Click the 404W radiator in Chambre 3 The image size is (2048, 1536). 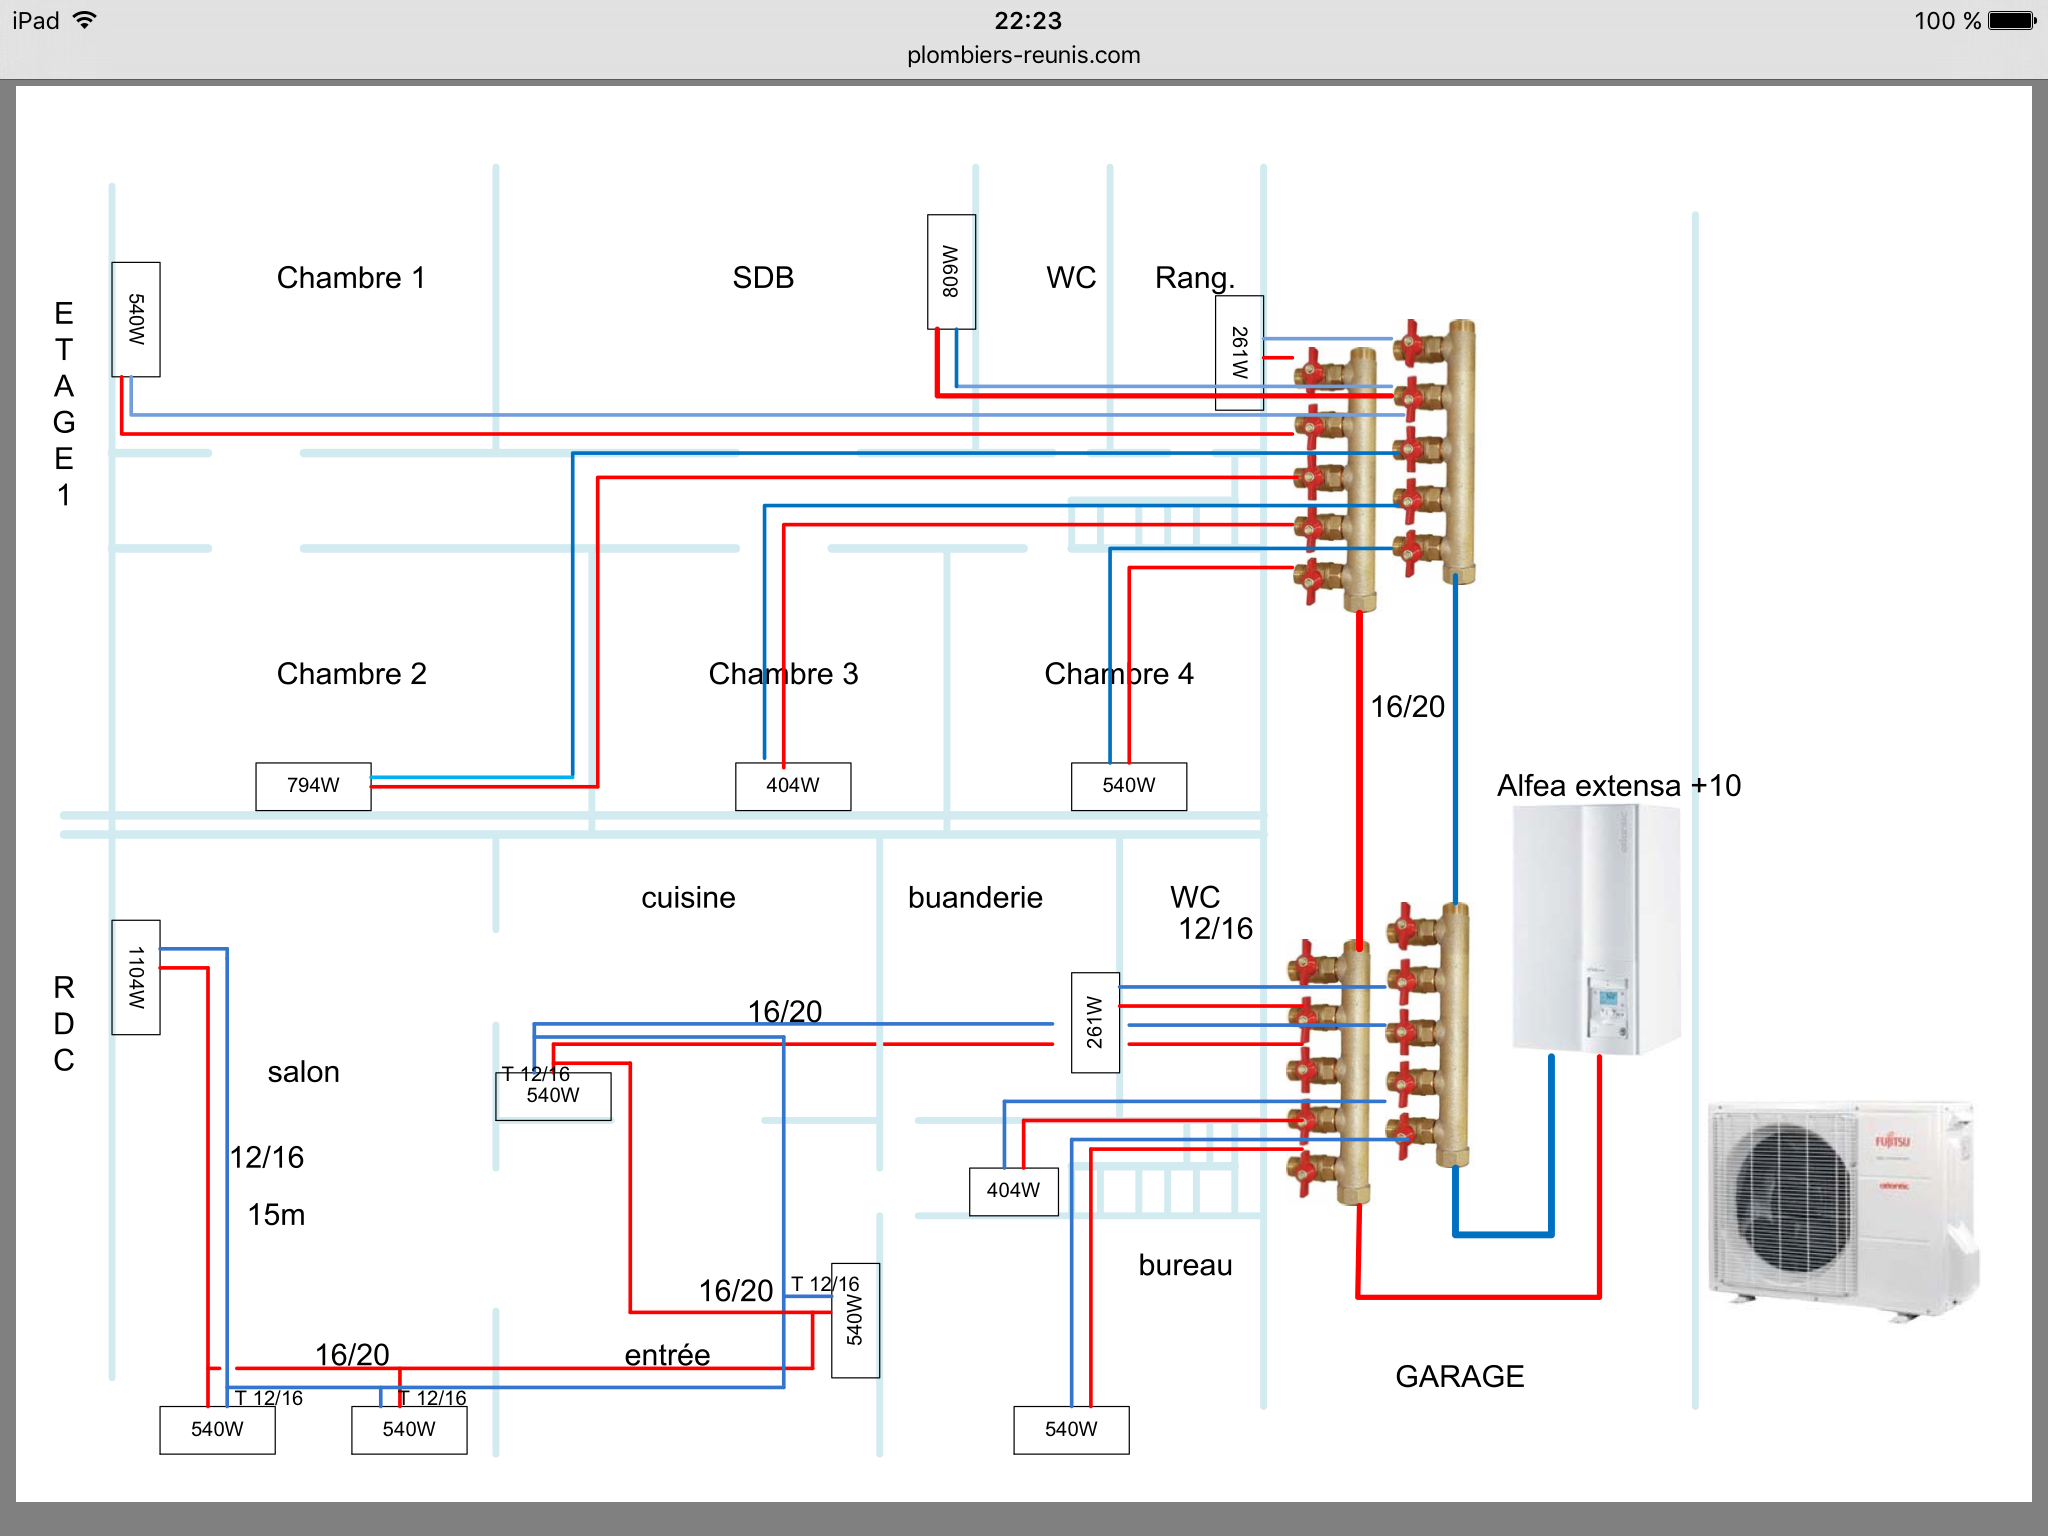pos(793,786)
